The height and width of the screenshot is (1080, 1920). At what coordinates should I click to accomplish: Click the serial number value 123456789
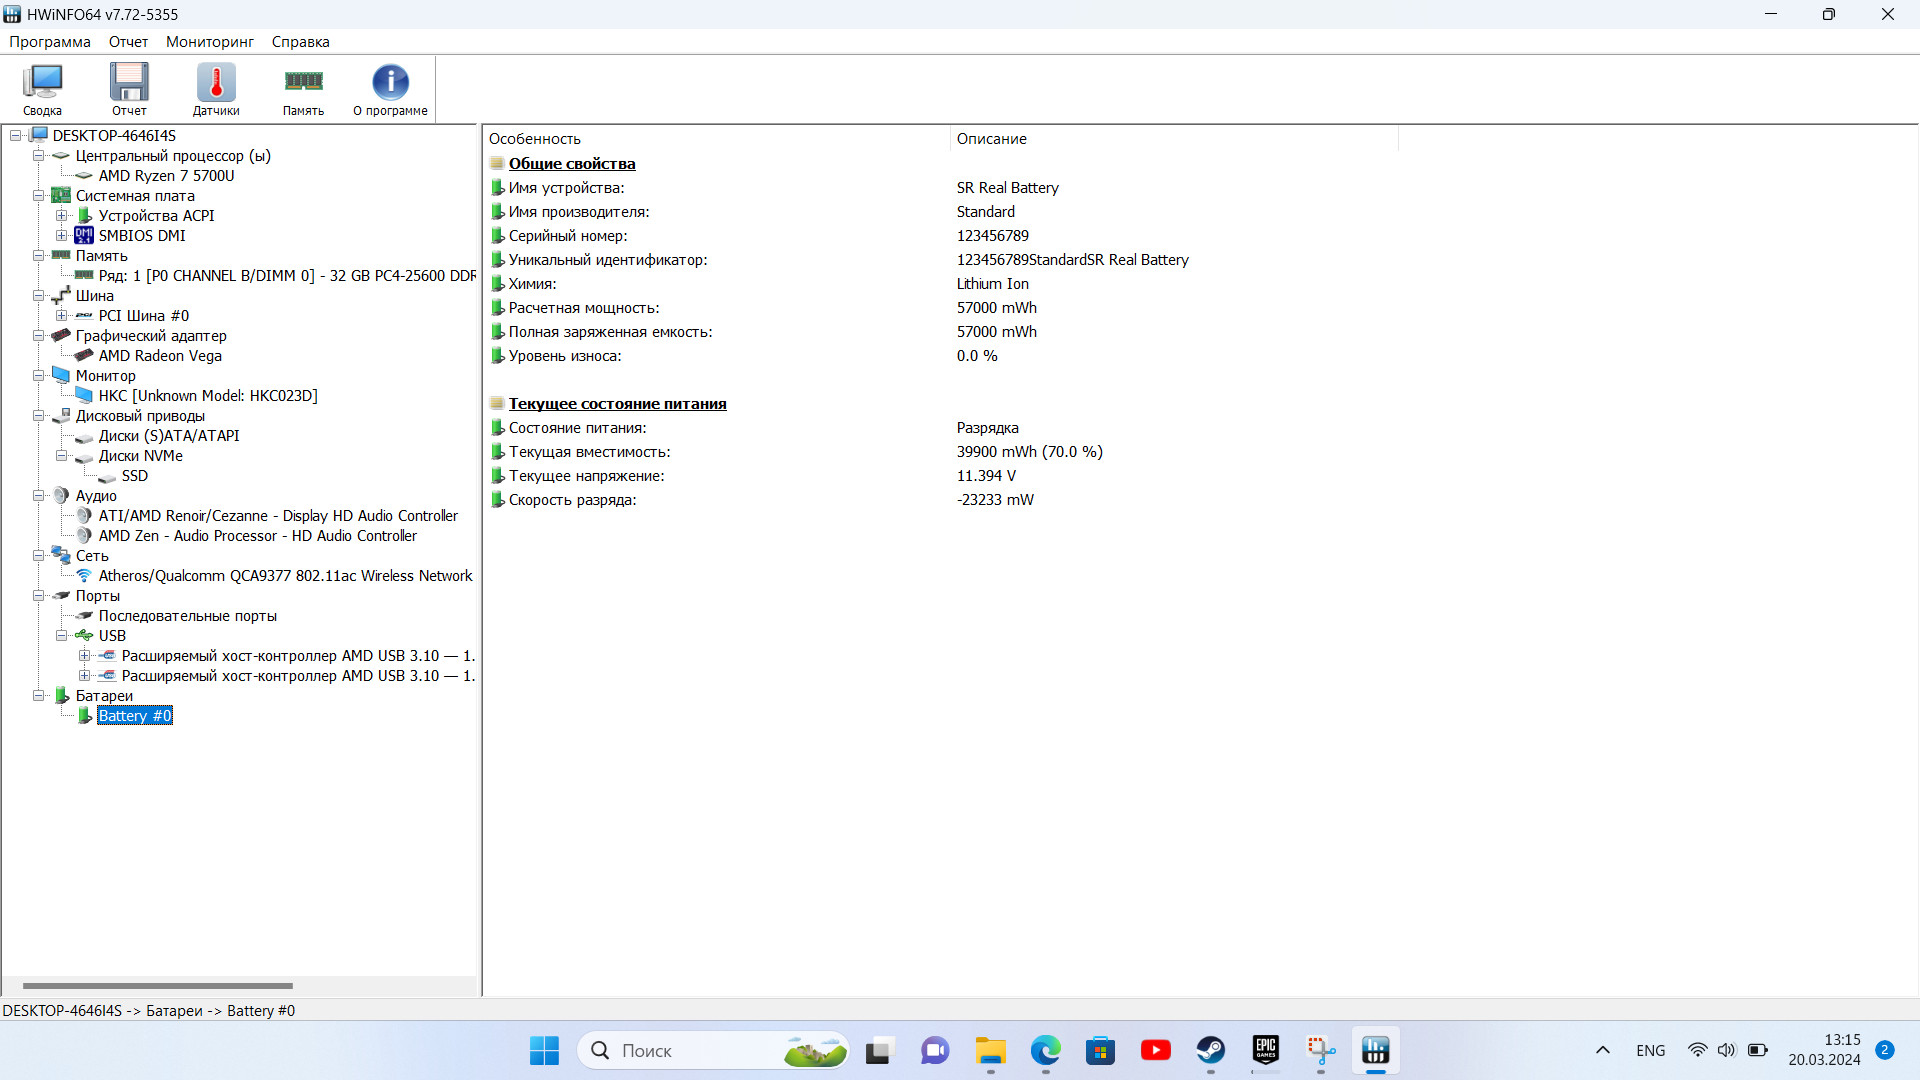pyautogui.click(x=993, y=236)
